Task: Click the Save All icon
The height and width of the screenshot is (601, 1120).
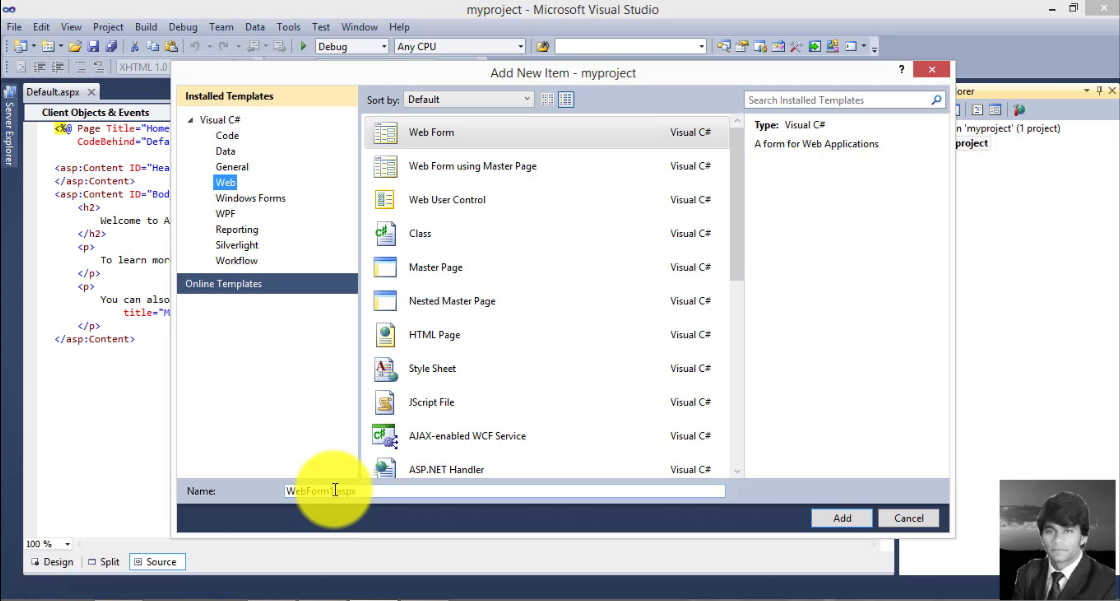Action: coord(111,46)
